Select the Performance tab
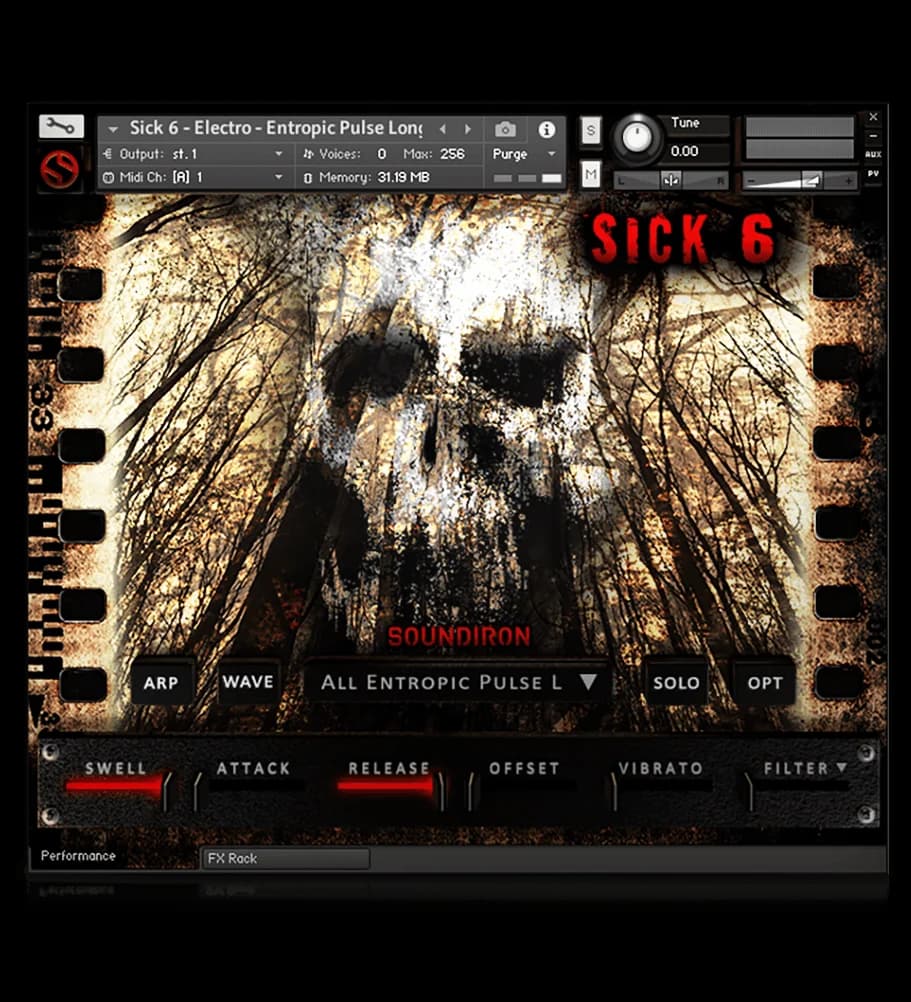Screen dimensions: 911x1002 click(77, 856)
